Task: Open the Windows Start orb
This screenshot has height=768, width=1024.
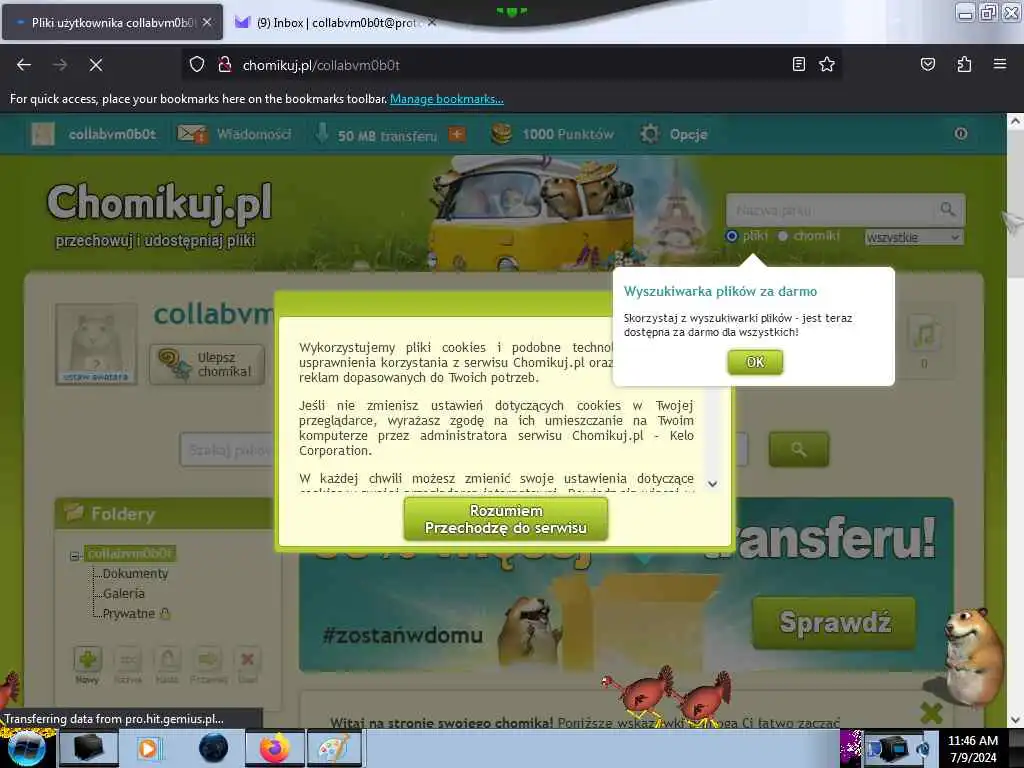Action: point(26,748)
